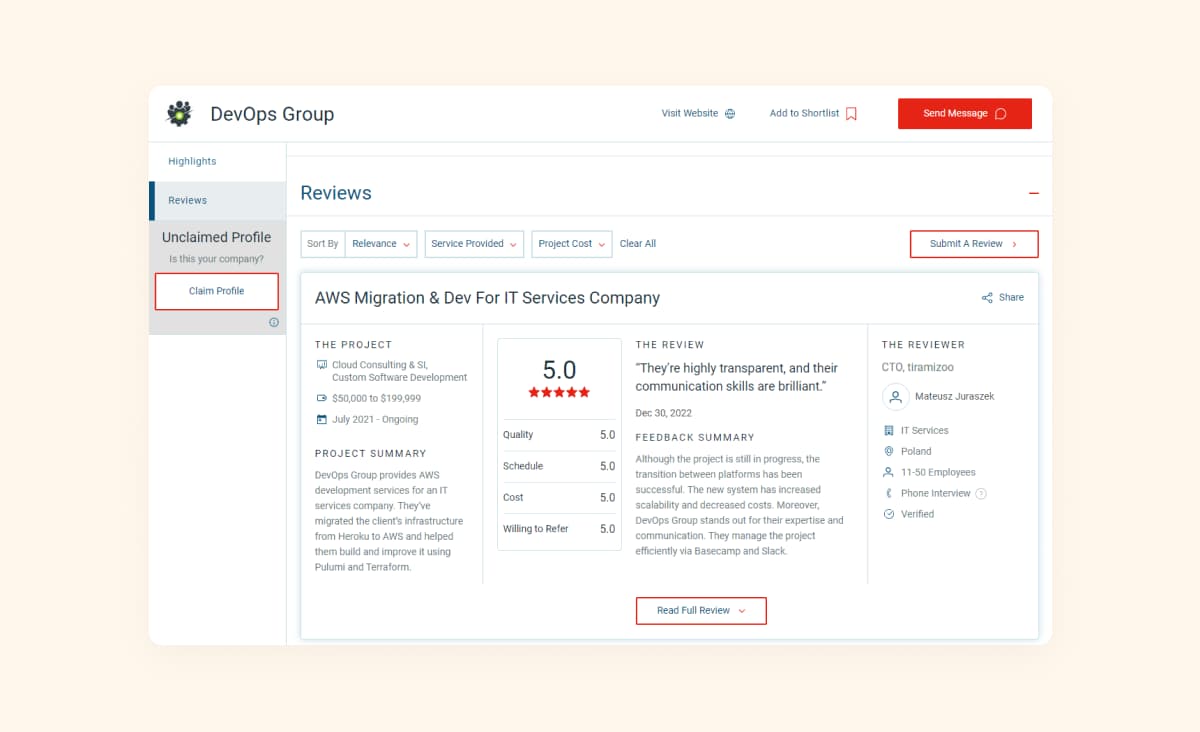Expand the review with Read Full Review
Viewport: 1200px width, 732px height.
click(x=701, y=611)
